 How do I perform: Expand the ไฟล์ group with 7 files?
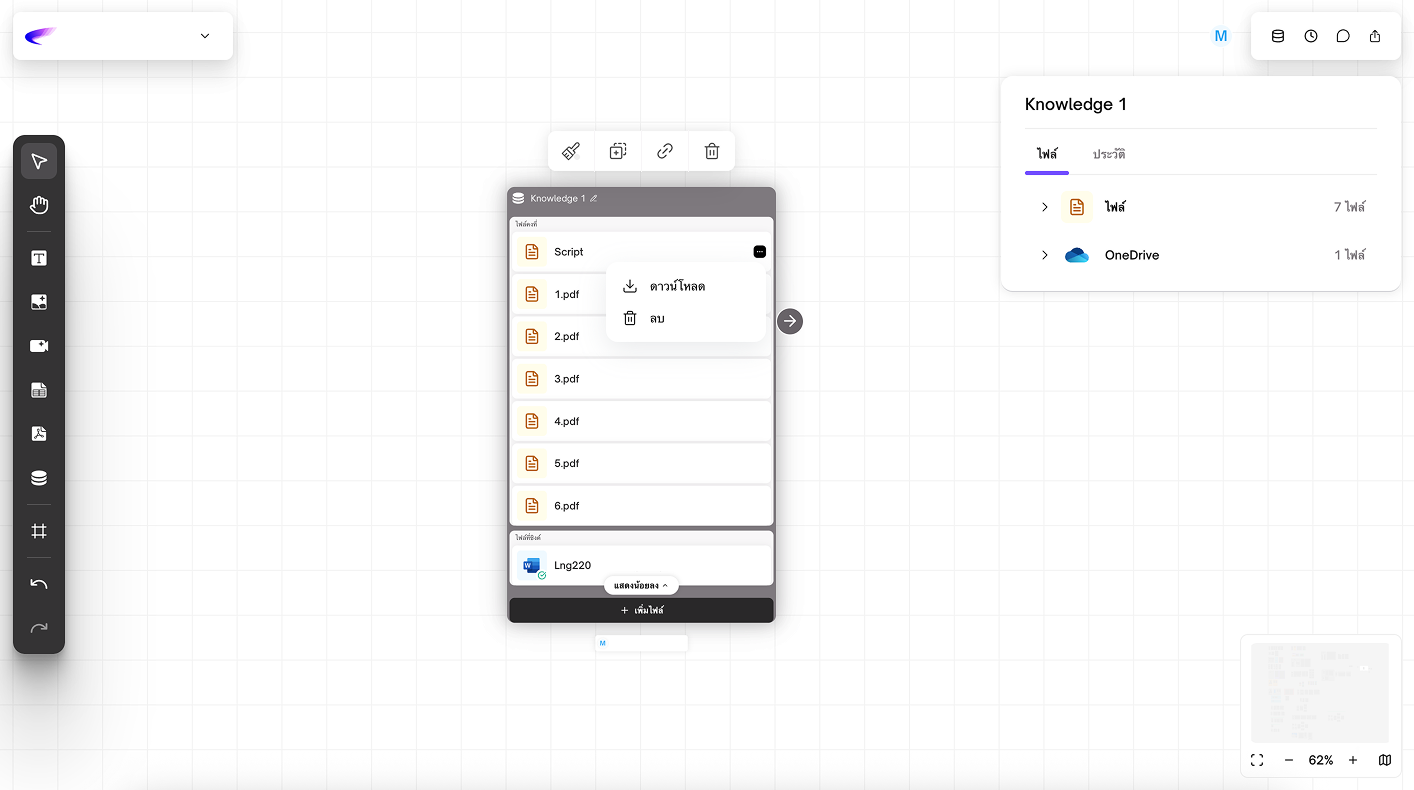click(x=1044, y=207)
